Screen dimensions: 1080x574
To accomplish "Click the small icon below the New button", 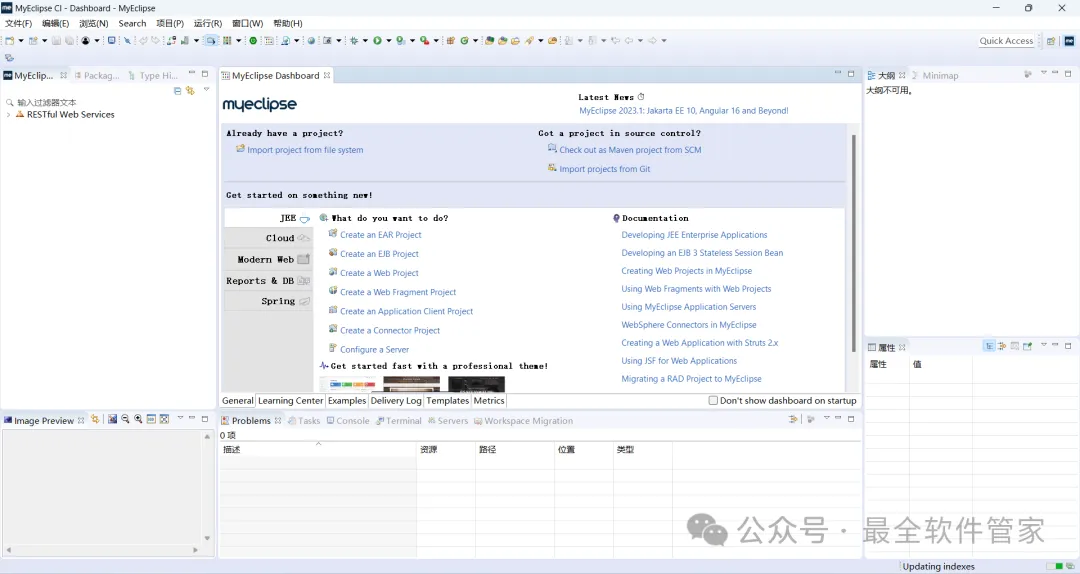I will [x=9, y=58].
